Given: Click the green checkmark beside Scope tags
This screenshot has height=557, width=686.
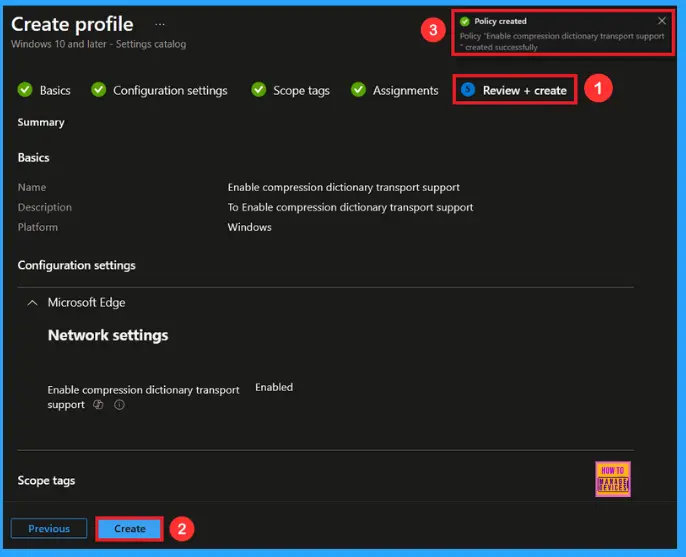Looking at the screenshot, I should coord(259,90).
